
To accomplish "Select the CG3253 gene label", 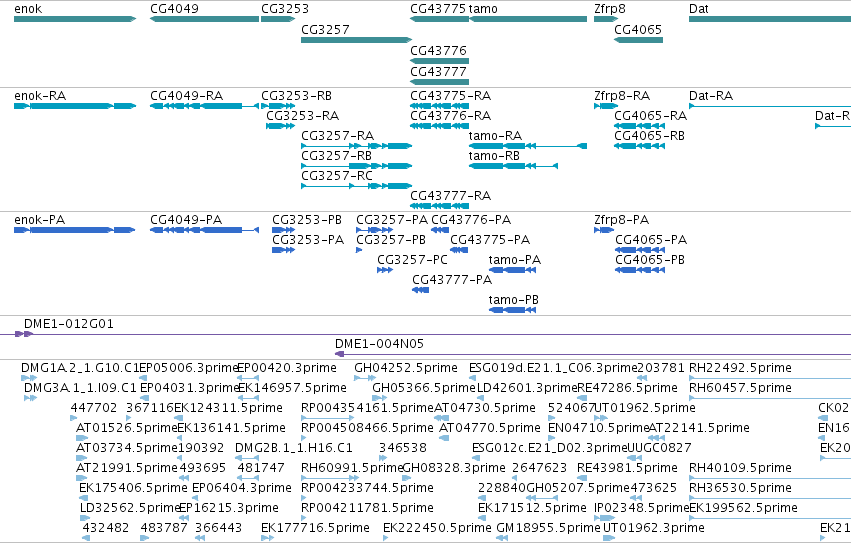I will [285, 9].
